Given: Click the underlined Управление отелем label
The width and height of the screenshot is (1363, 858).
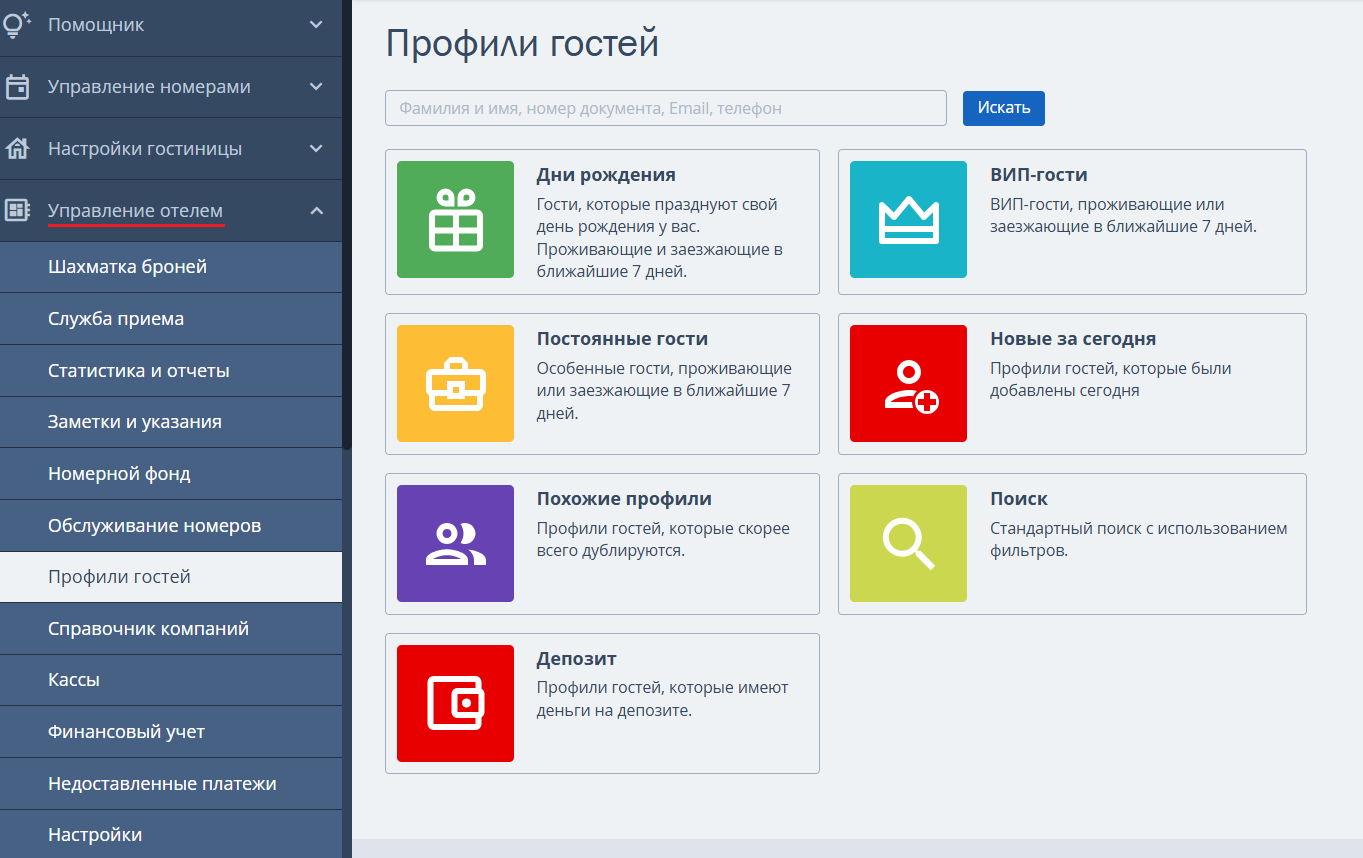Looking at the screenshot, I should (x=136, y=210).
